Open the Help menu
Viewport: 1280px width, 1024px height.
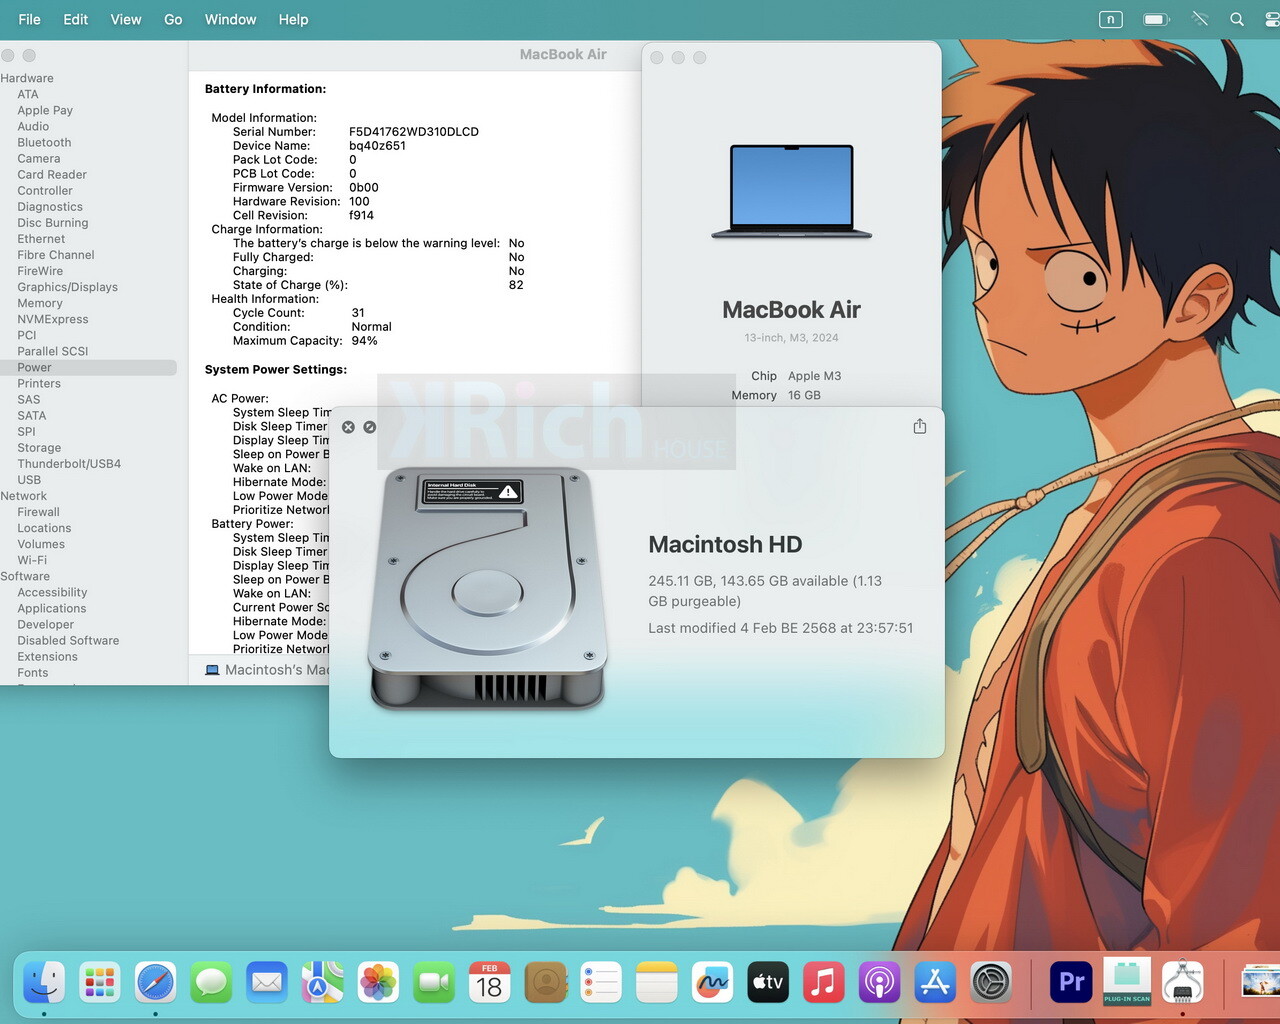(x=294, y=19)
